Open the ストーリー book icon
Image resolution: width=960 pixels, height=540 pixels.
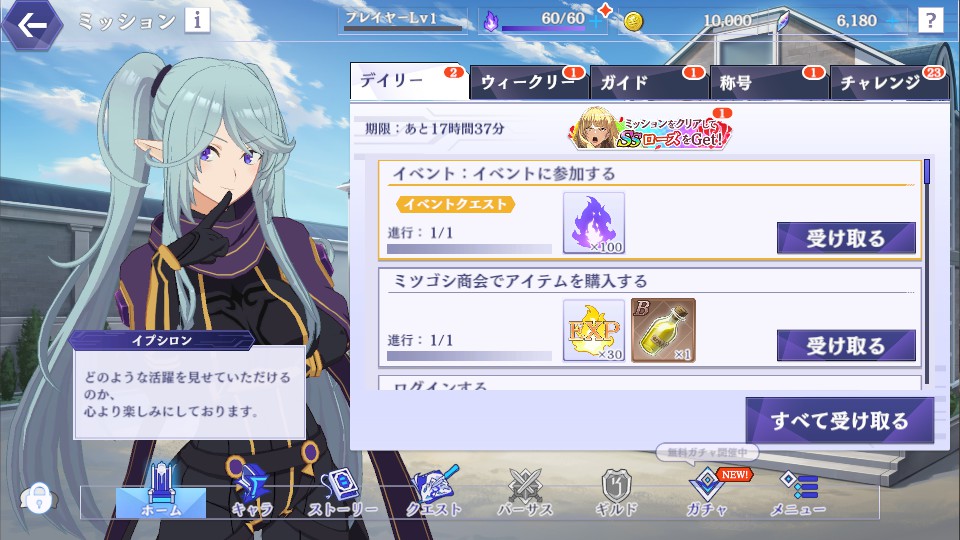coord(342,492)
